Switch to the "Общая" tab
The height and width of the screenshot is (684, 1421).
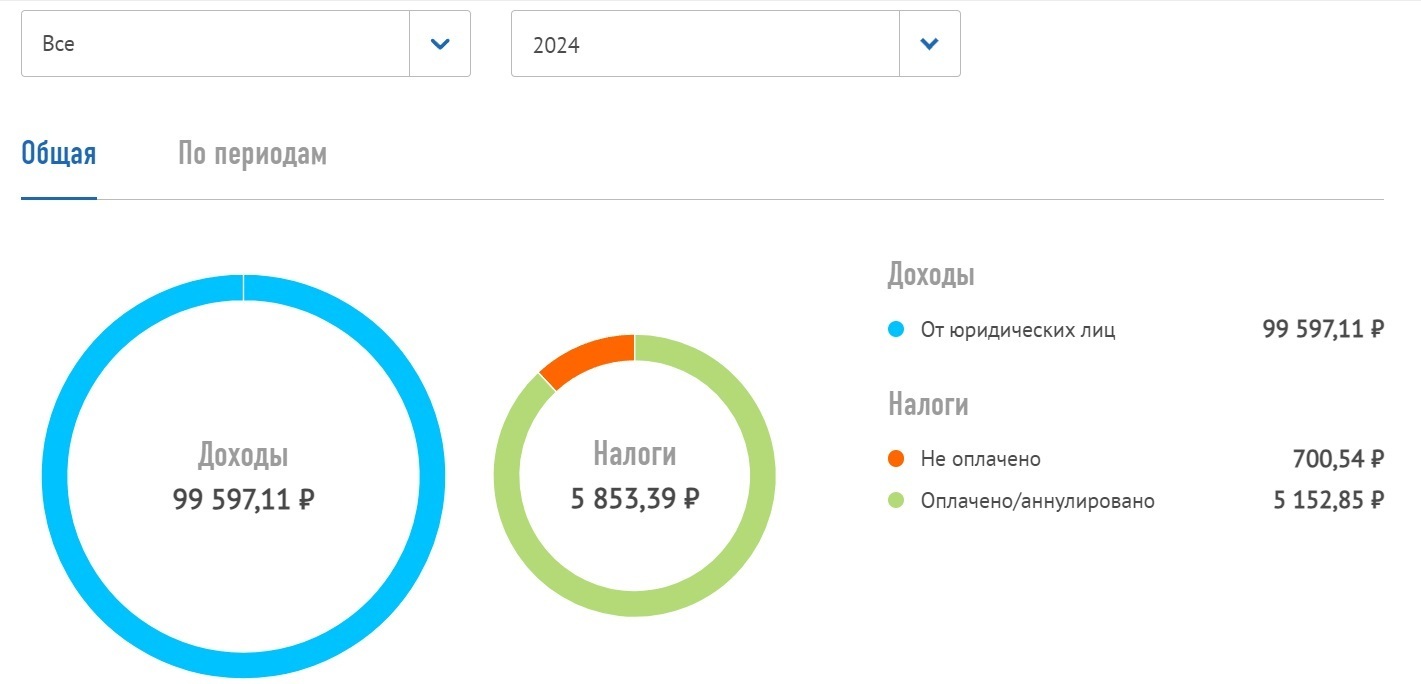tap(59, 155)
